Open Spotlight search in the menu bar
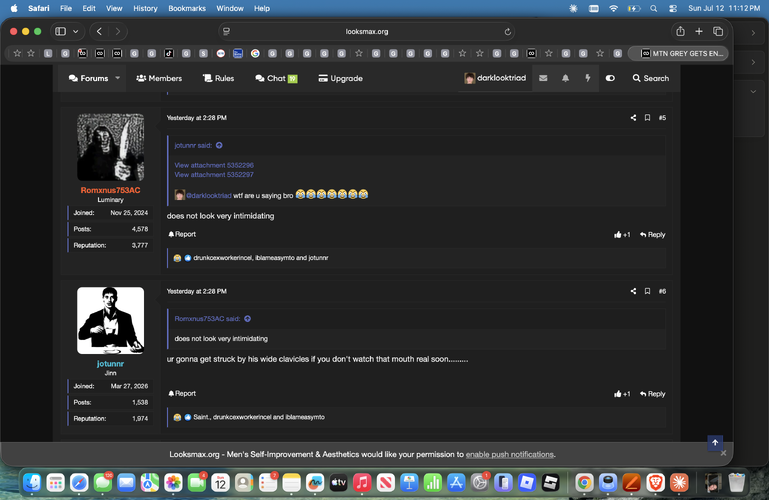 pos(653,8)
